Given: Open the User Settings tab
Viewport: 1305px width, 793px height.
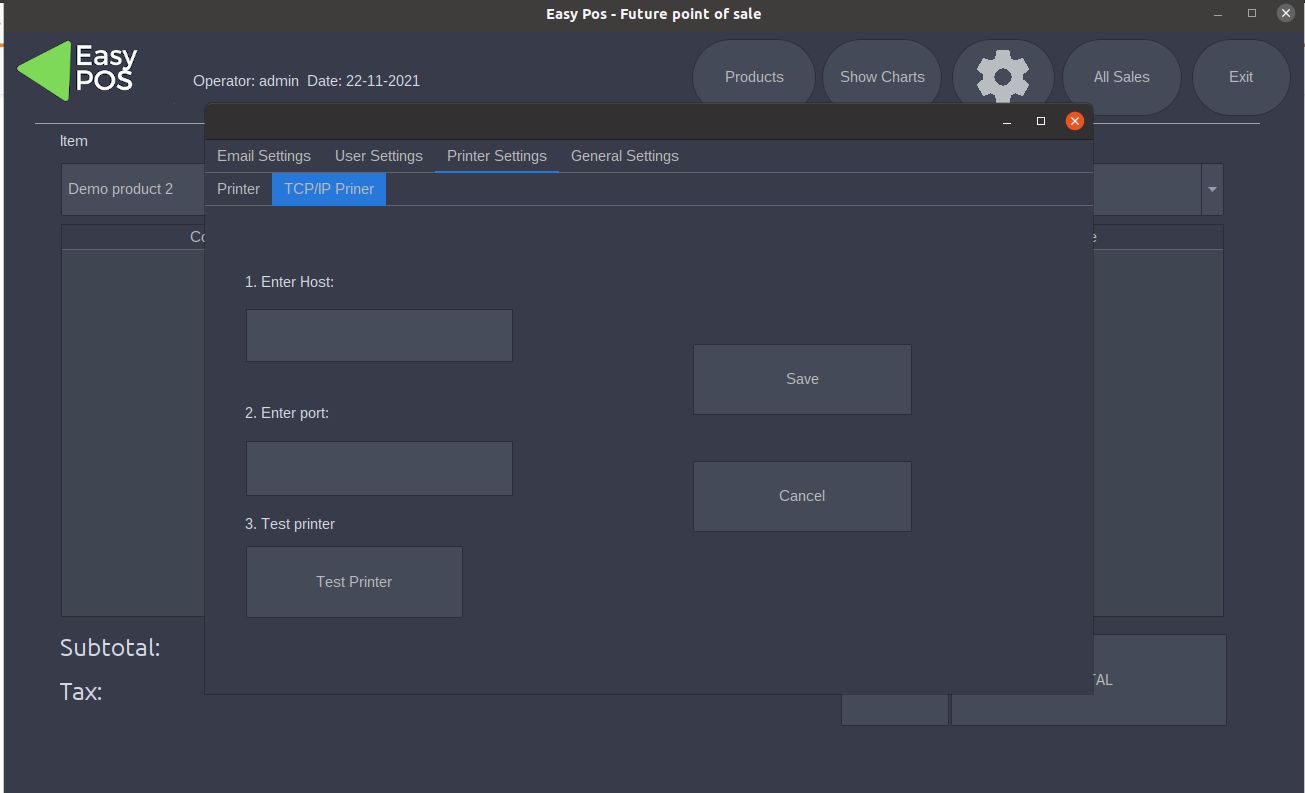Looking at the screenshot, I should 378,156.
